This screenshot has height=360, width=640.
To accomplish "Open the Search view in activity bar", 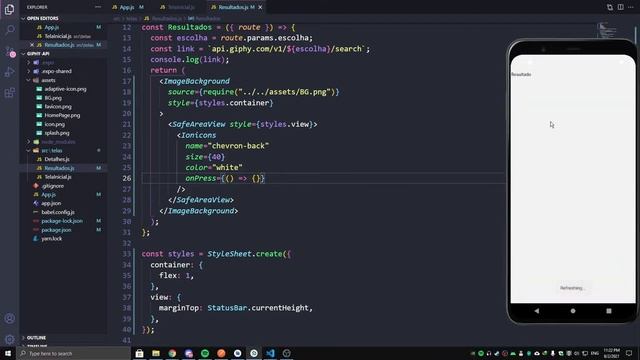I will (x=9, y=29).
